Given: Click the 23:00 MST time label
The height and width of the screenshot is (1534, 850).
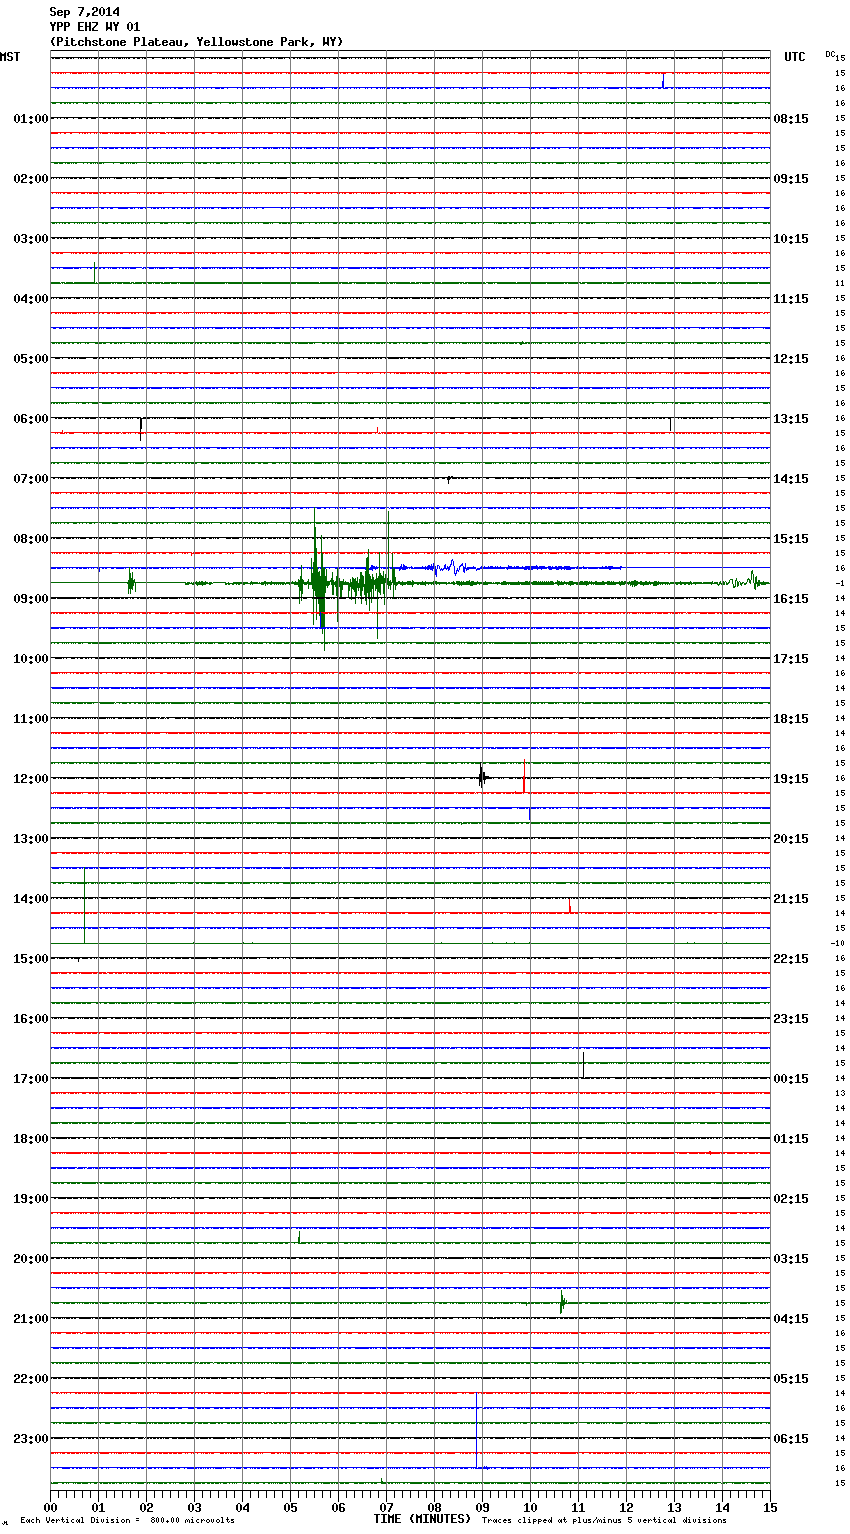Looking at the screenshot, I should 30,1438.
